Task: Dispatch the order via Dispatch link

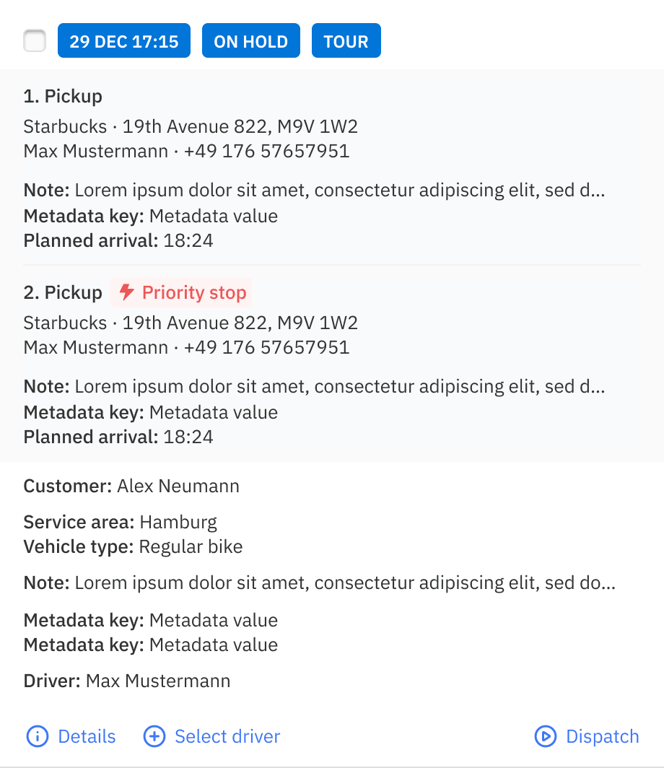Action: tap(602, 736)
